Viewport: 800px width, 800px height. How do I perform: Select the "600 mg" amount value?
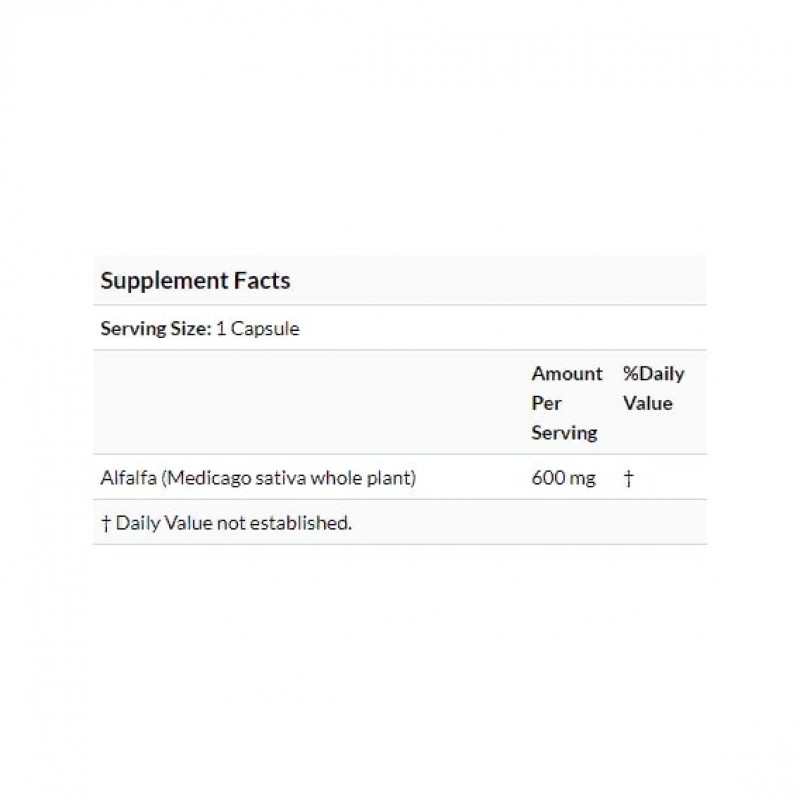coord(563,478)
